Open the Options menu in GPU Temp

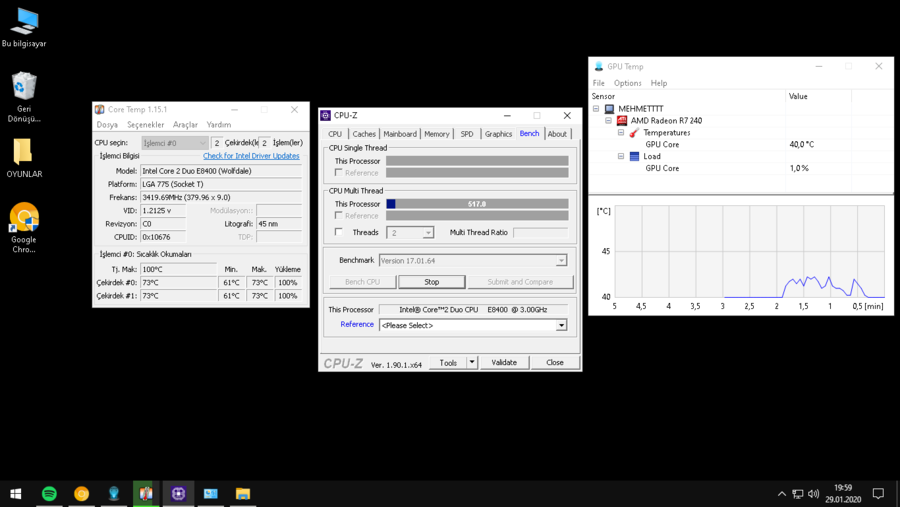pos(627,83)
